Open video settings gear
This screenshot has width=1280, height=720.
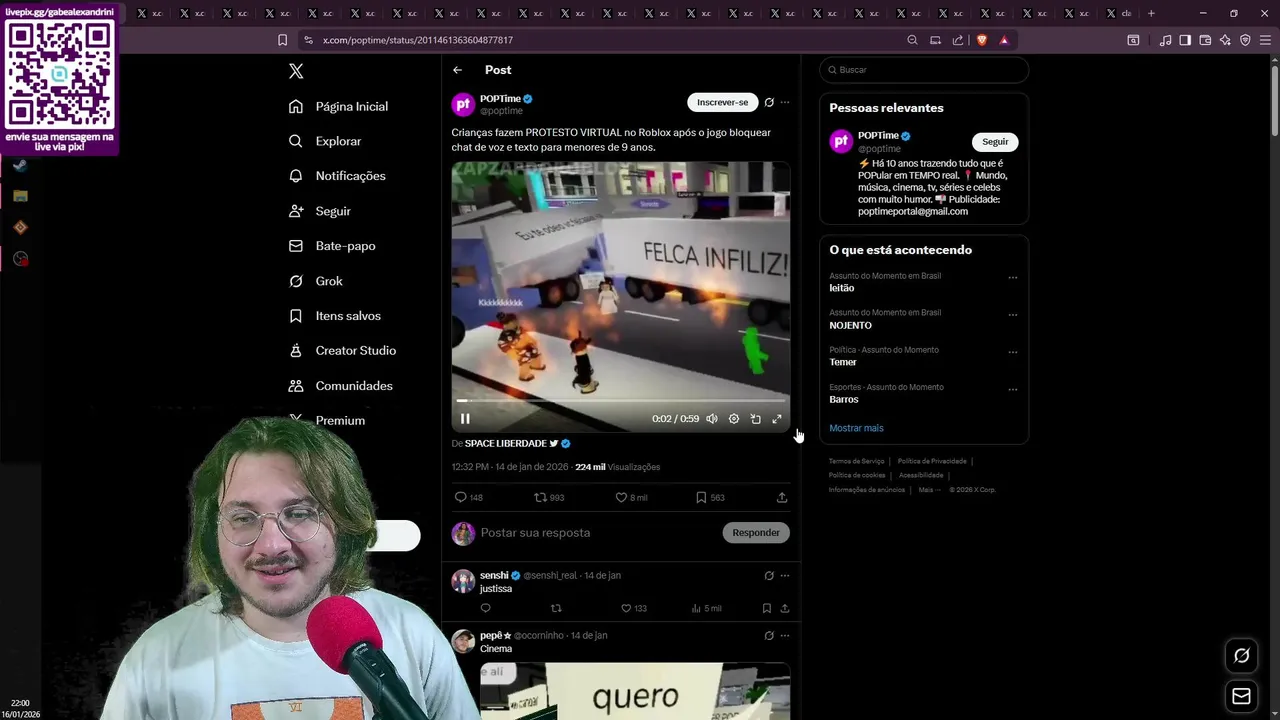[734, 419]
